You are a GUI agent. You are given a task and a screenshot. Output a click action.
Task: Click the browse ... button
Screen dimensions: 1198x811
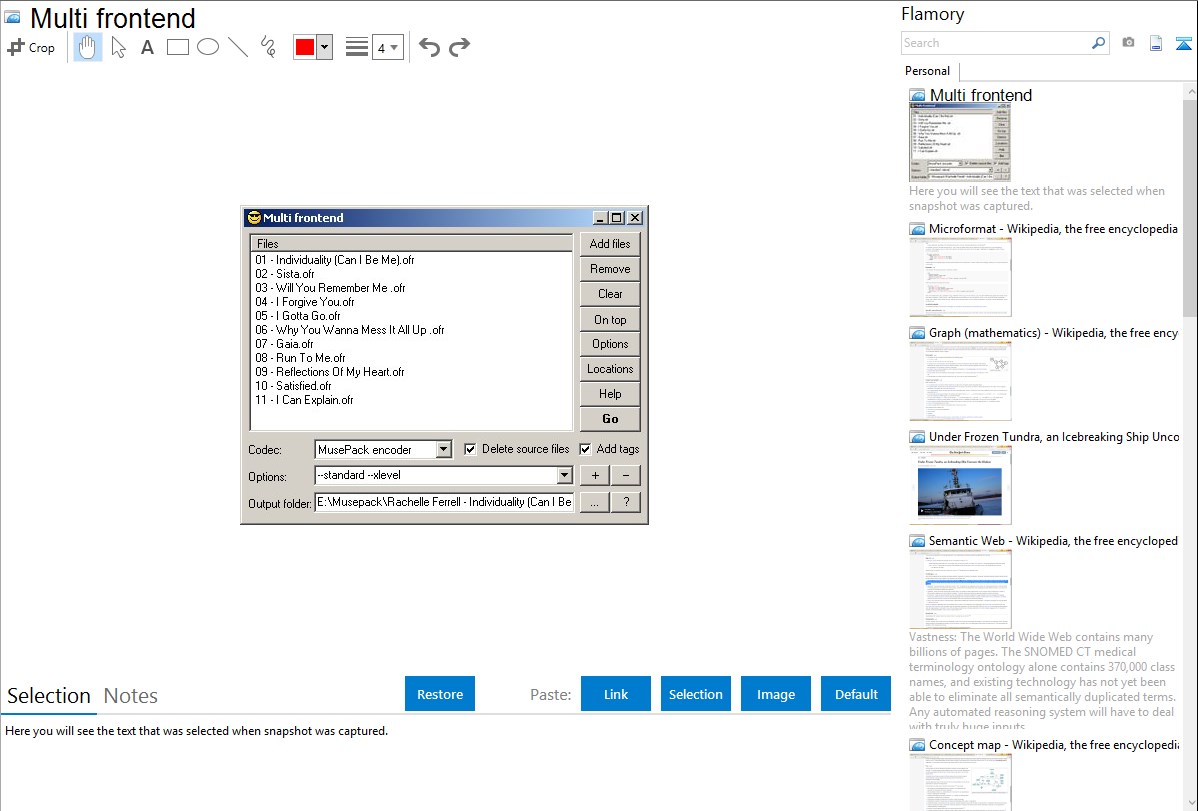point(594,502)
